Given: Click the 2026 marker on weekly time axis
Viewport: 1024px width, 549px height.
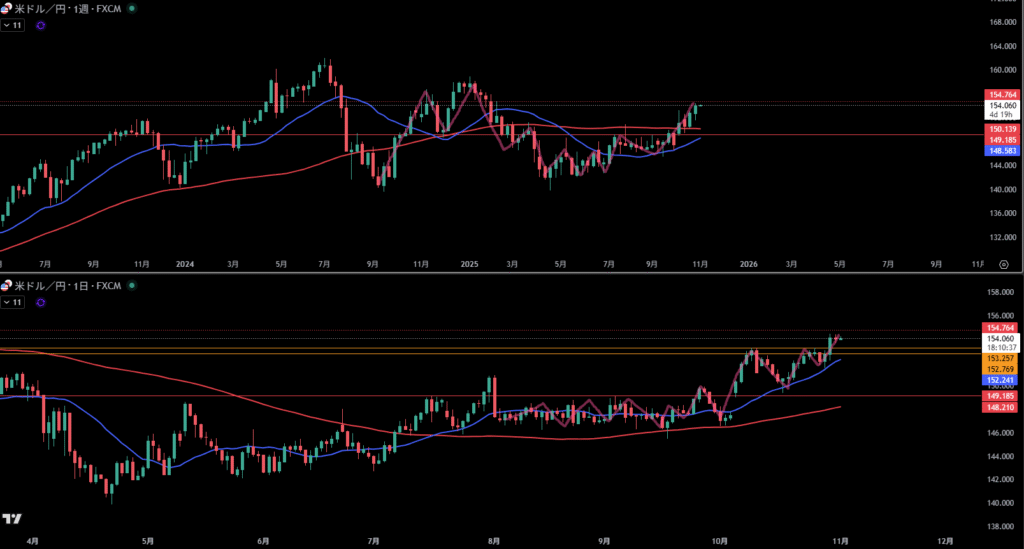Looking at the screenshot, I should [x=747, y=264].
